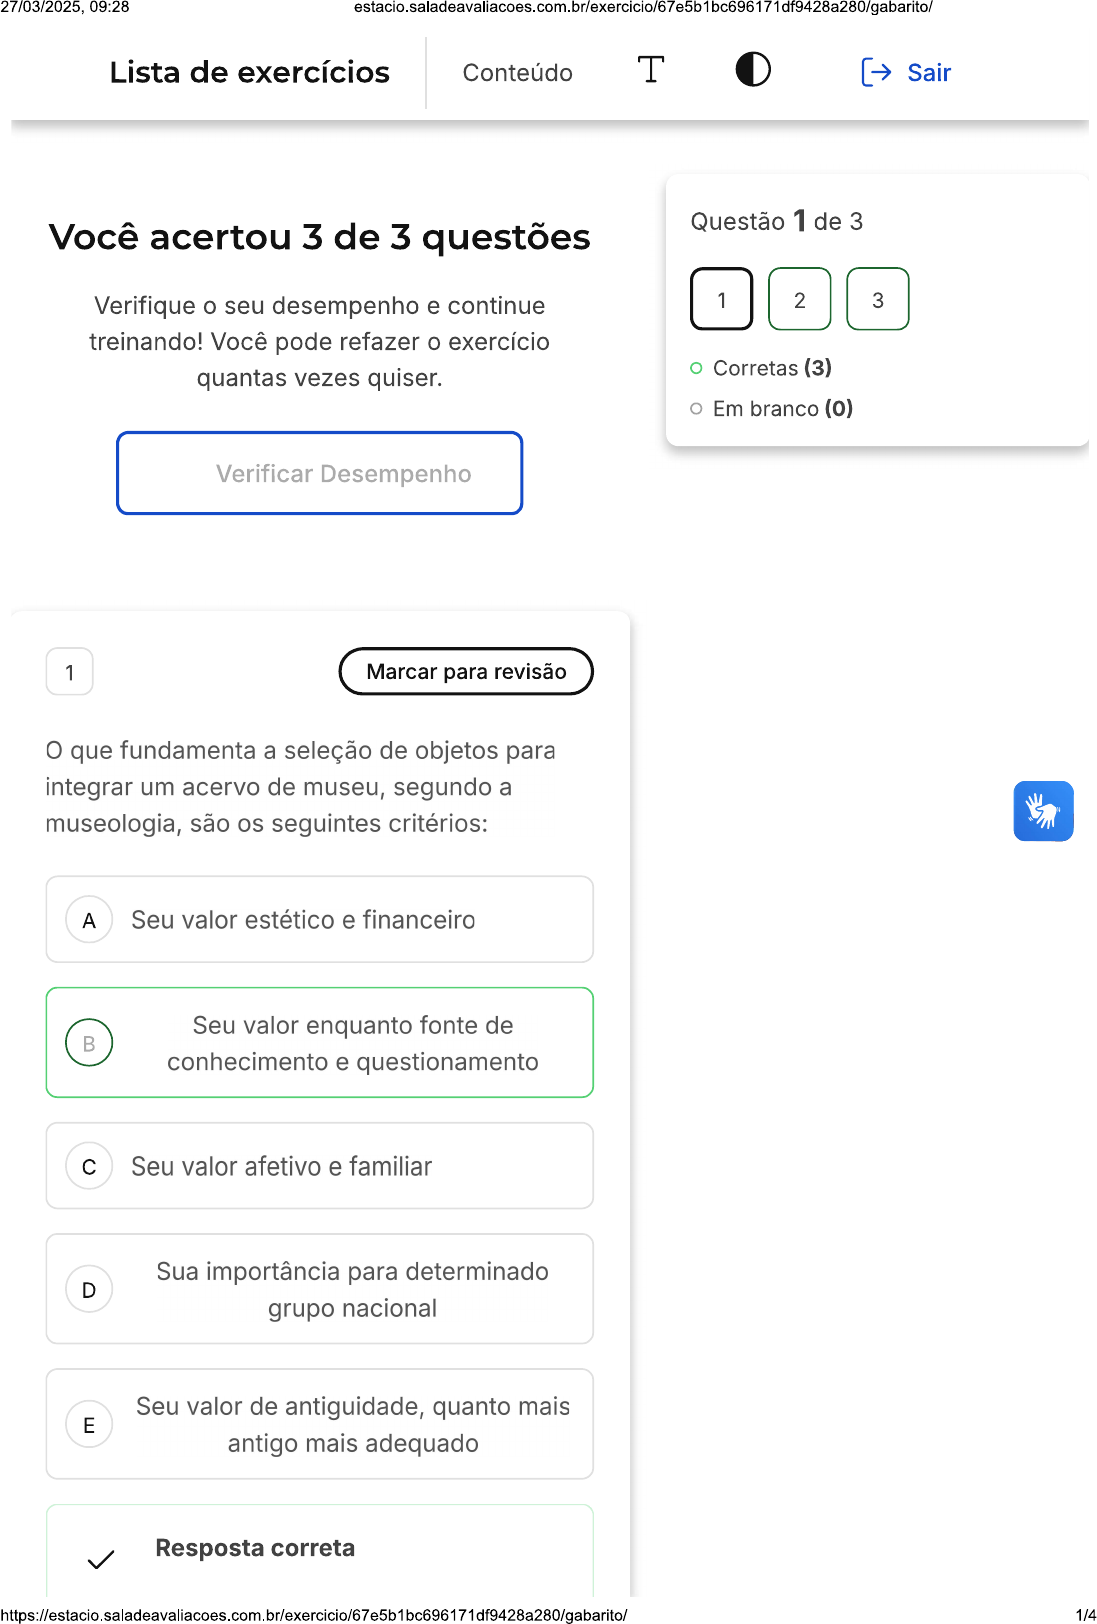Toggle the high contrast mode icon
This screenshot has width=1097, height=1624.
(753, 70)
